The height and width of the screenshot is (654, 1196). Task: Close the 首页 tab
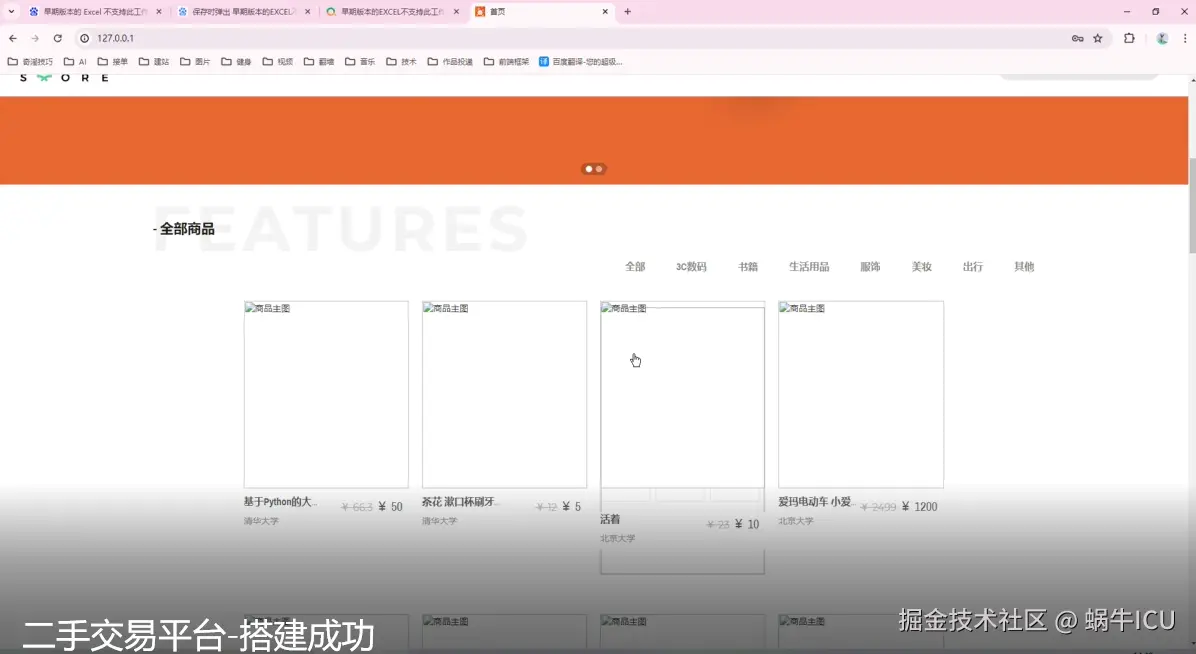coord(605,11)
